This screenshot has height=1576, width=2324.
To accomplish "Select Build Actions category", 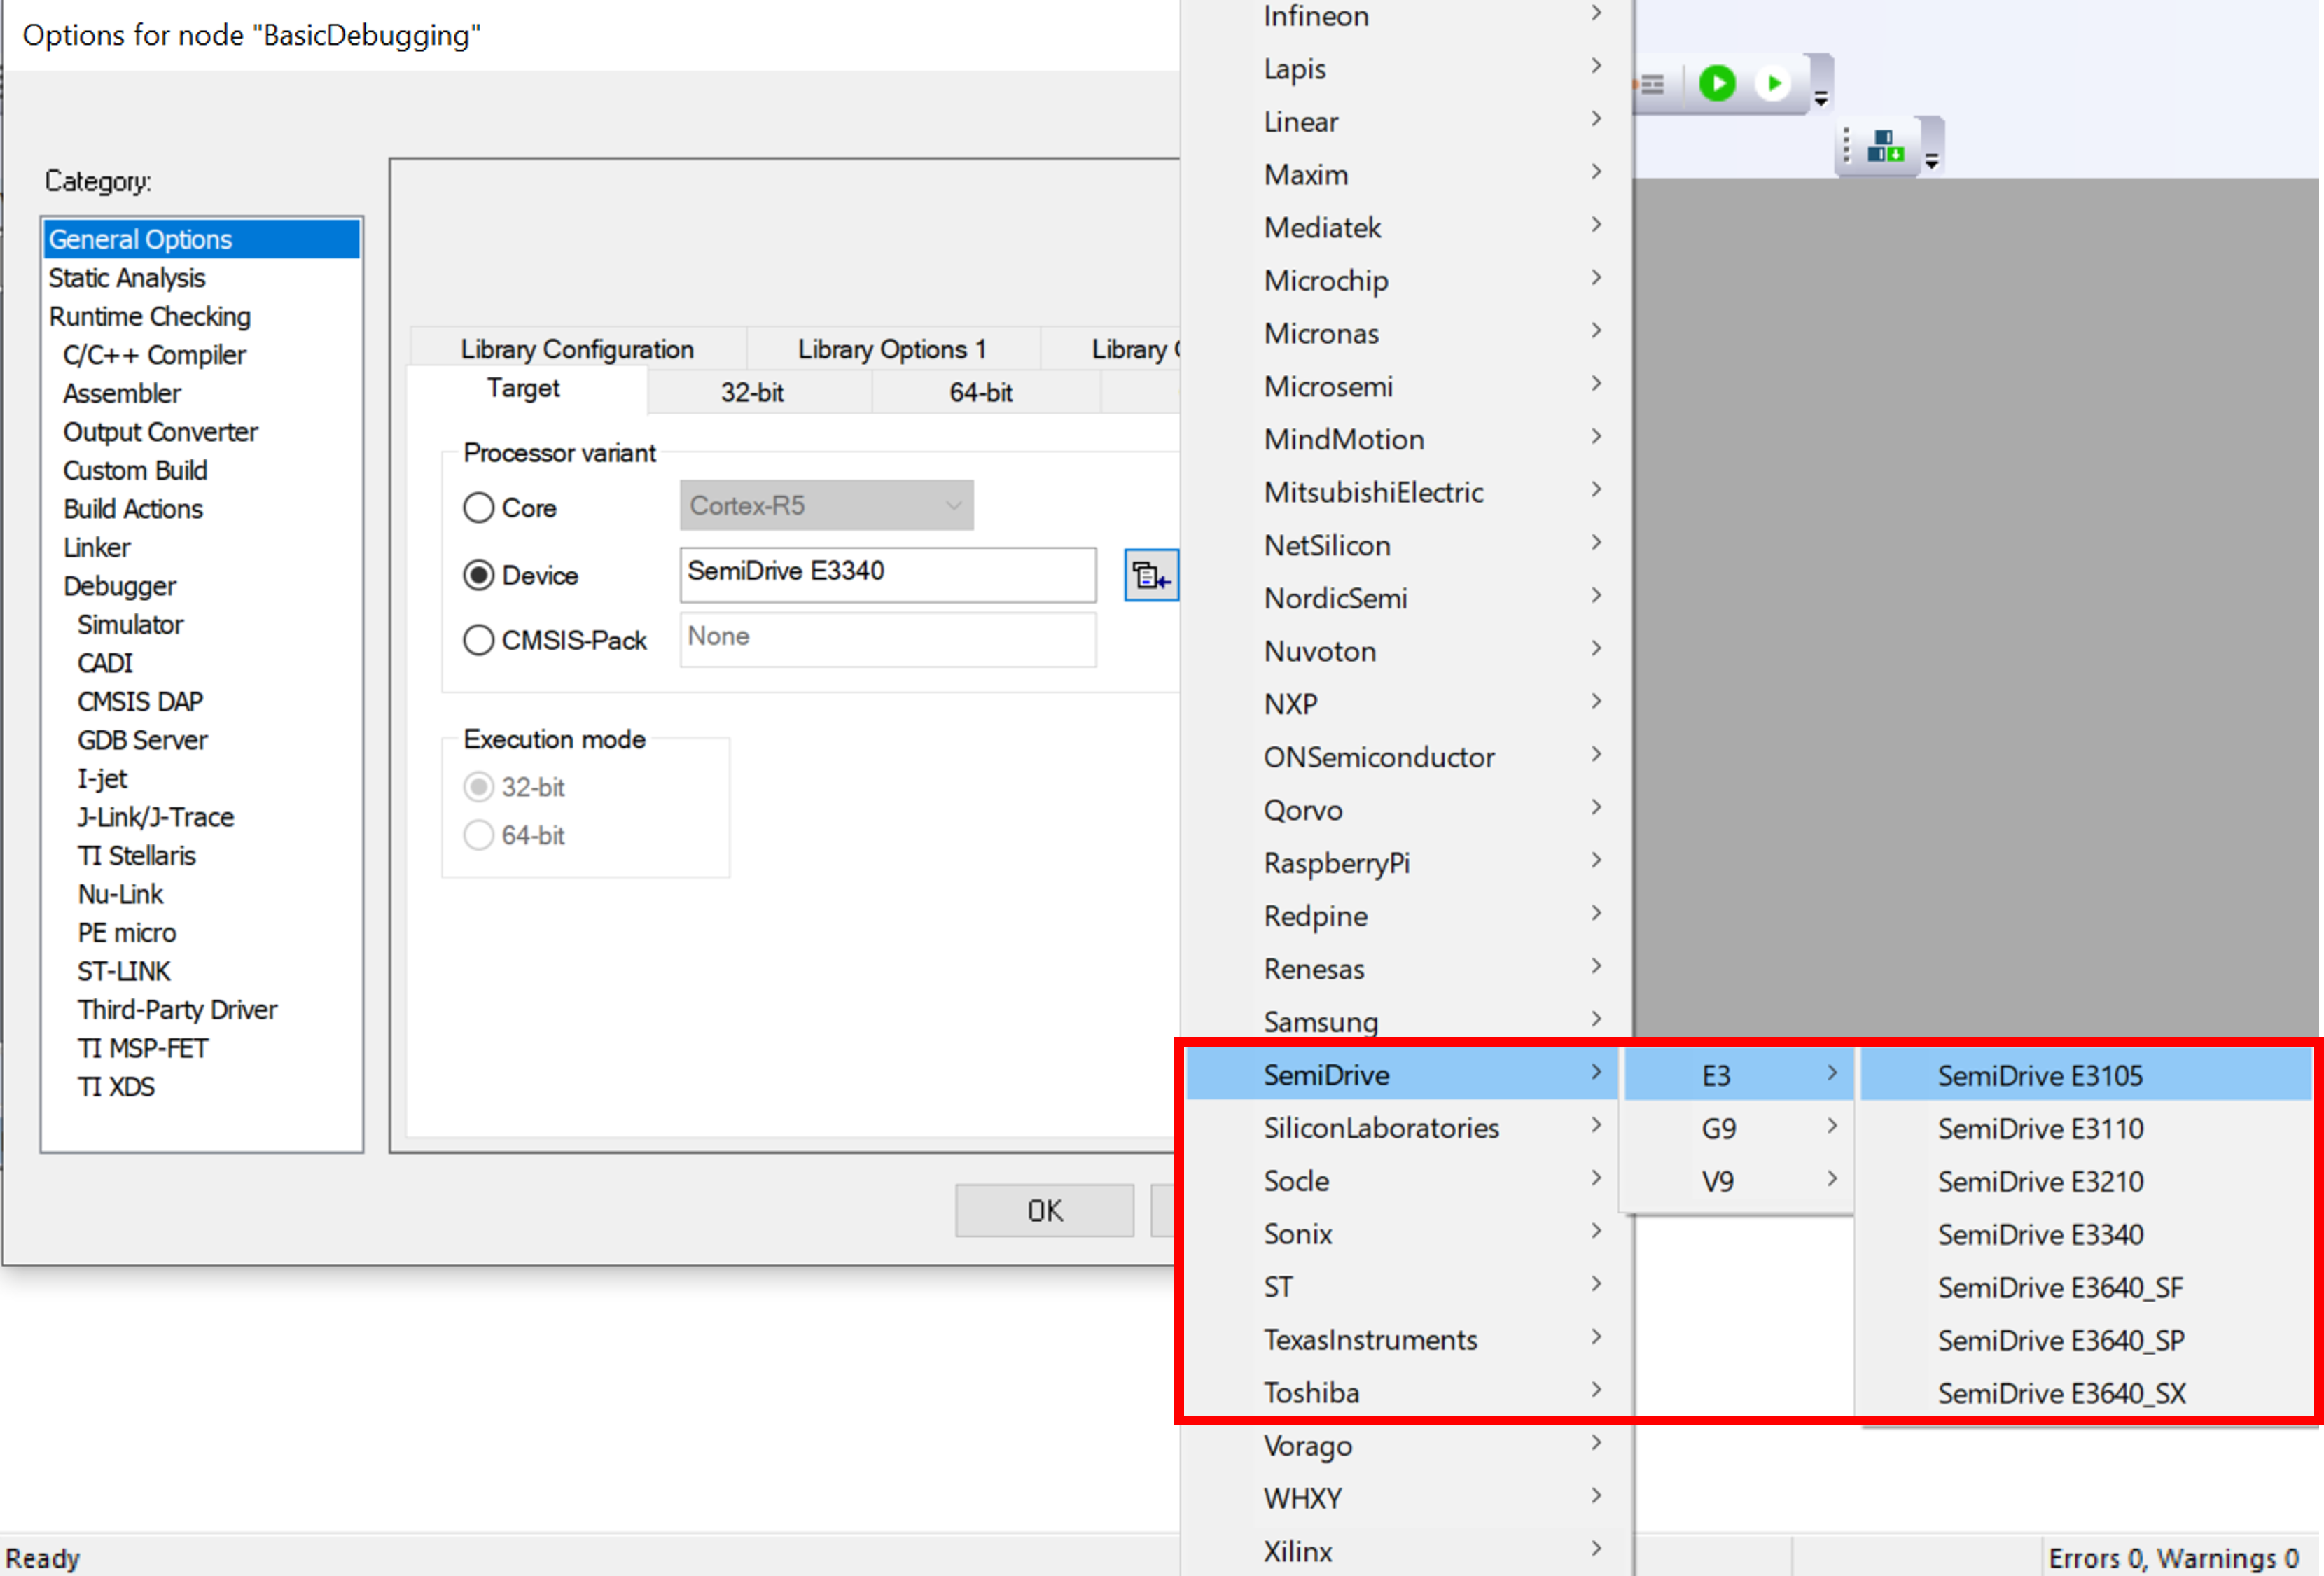I will (x=201, y=509).
